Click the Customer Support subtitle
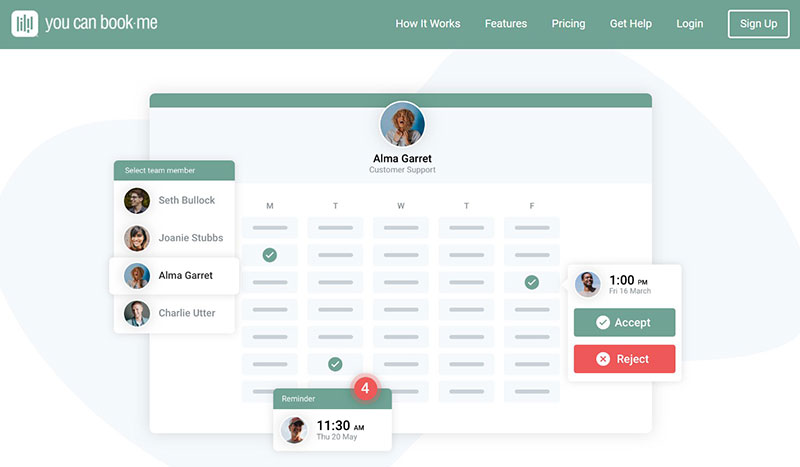The width and height of the screenshot is (800, 467). click(402, 170)
